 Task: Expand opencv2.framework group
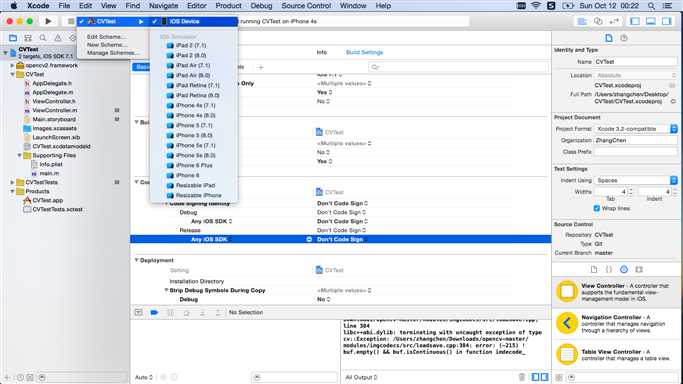pyautogui.click(x=13, y=65)
